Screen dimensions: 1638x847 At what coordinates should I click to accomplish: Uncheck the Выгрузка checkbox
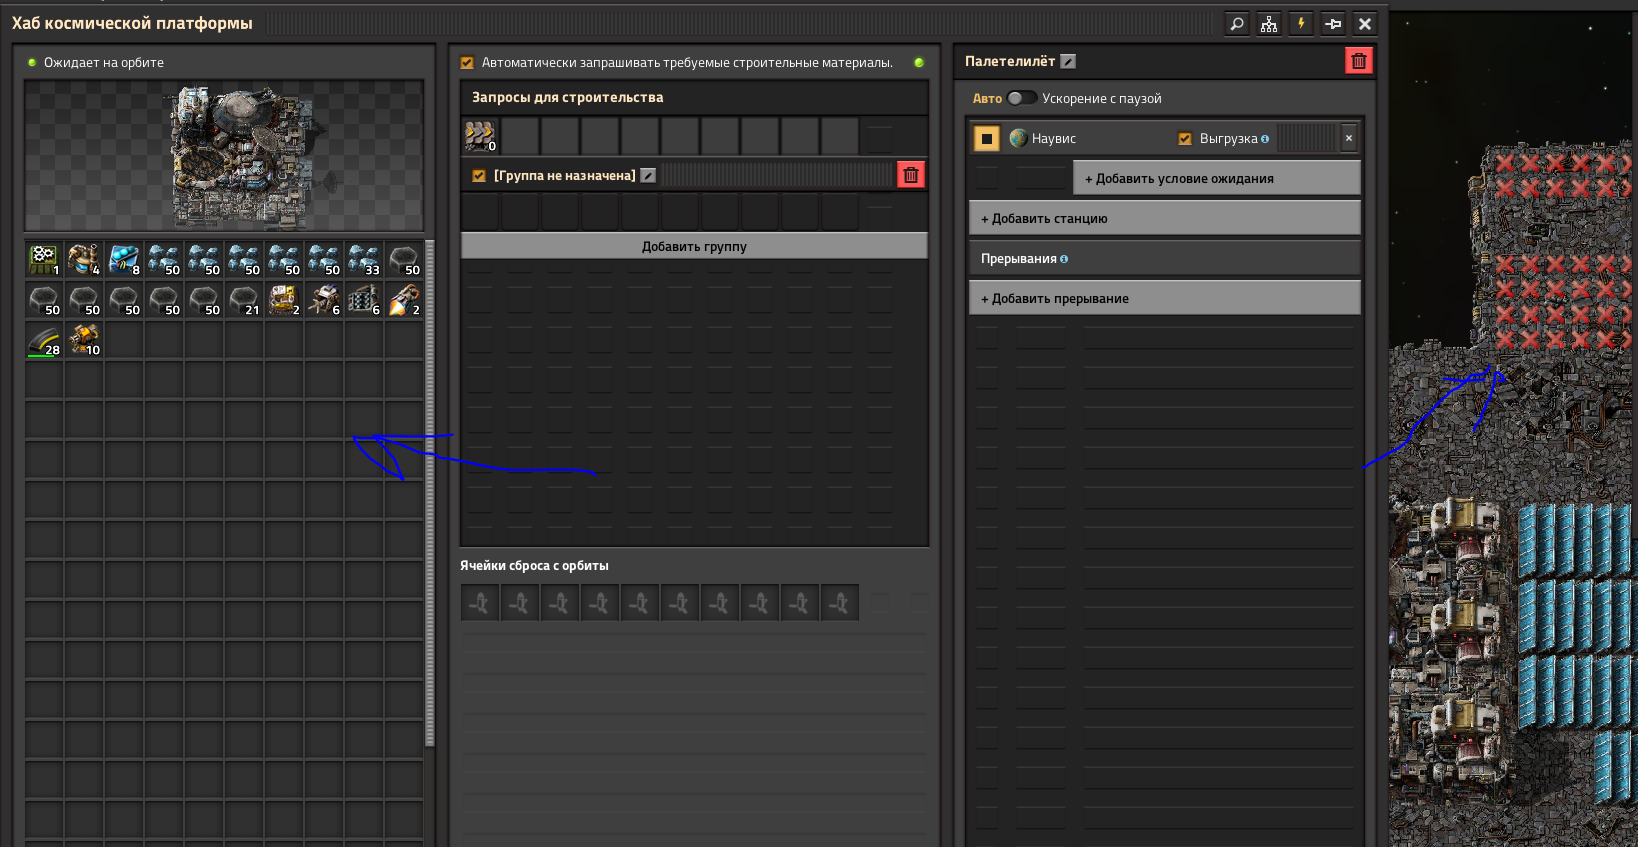(x=1185, y=139)
